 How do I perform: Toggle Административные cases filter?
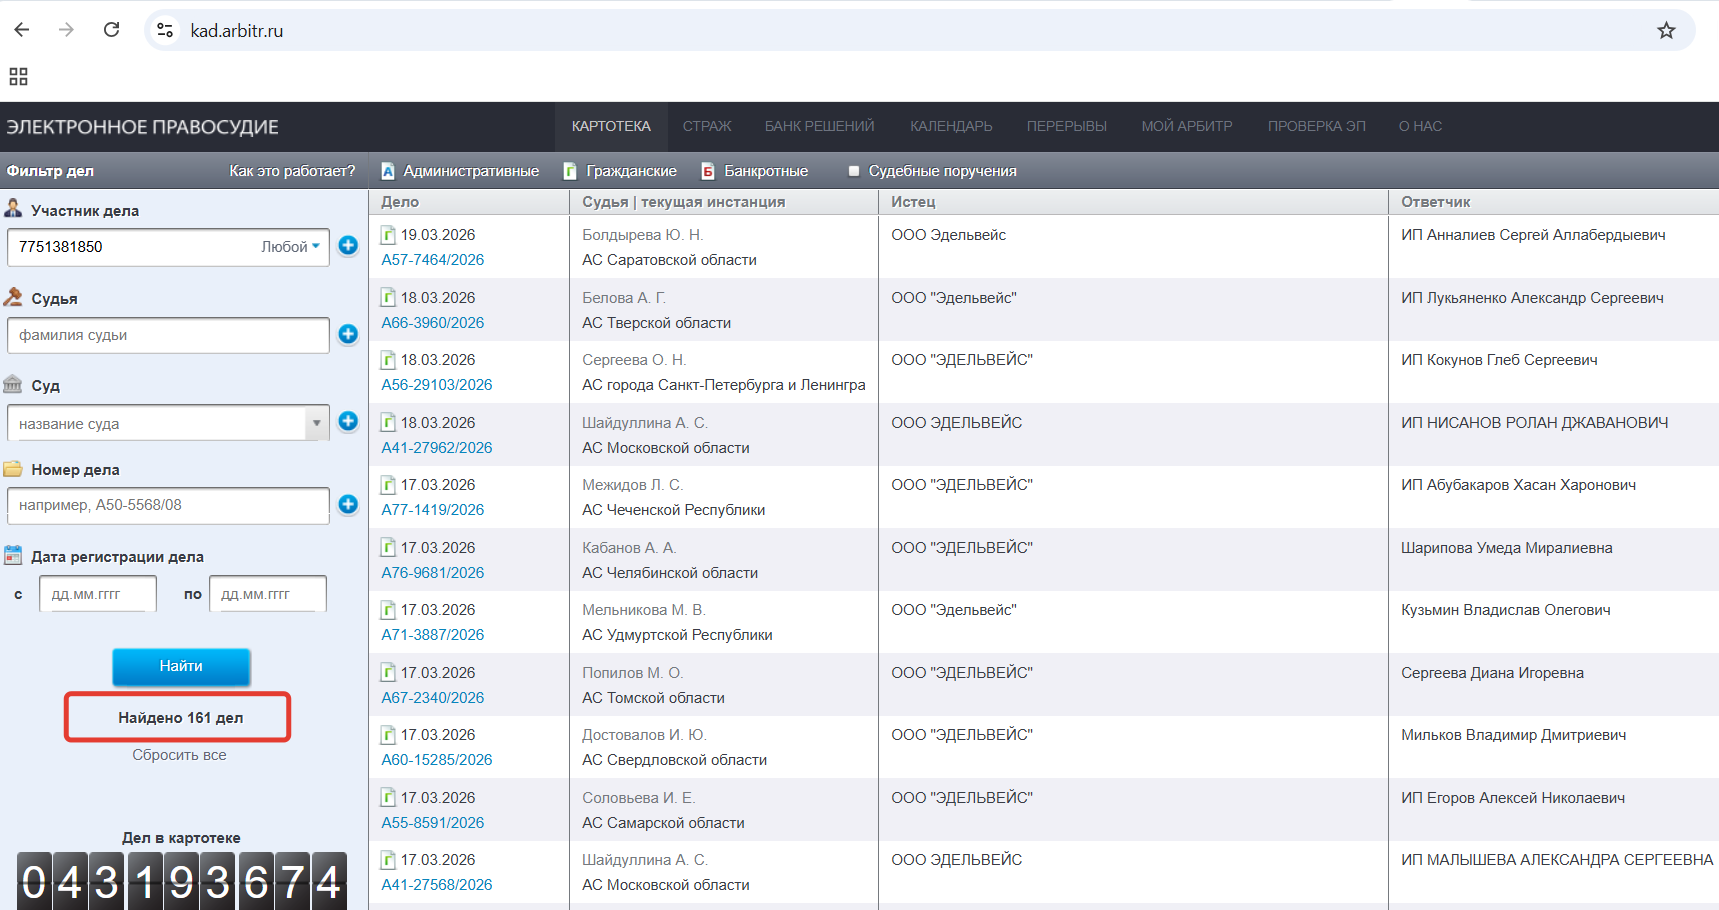click(460, 171)
